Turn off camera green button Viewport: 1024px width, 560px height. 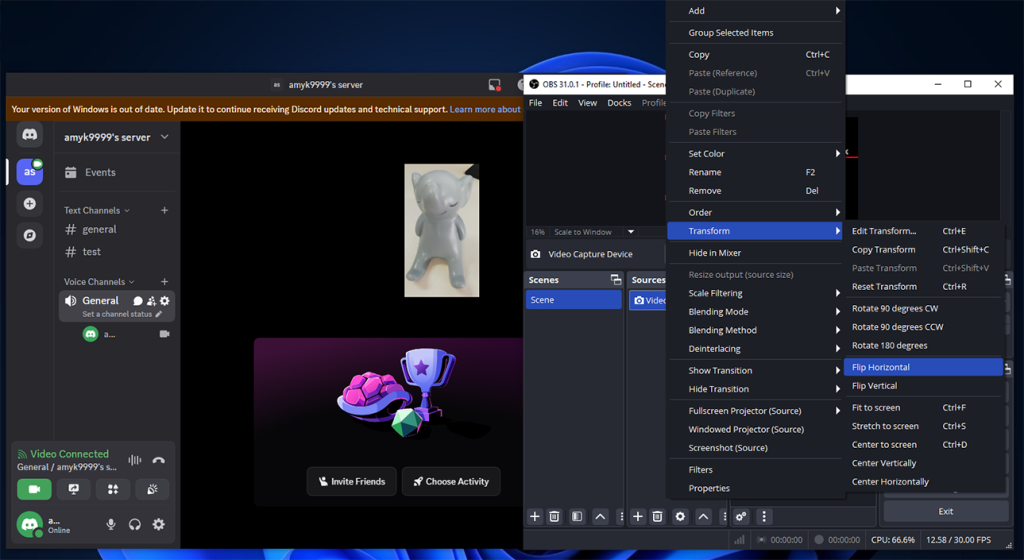tap(34, 489)
